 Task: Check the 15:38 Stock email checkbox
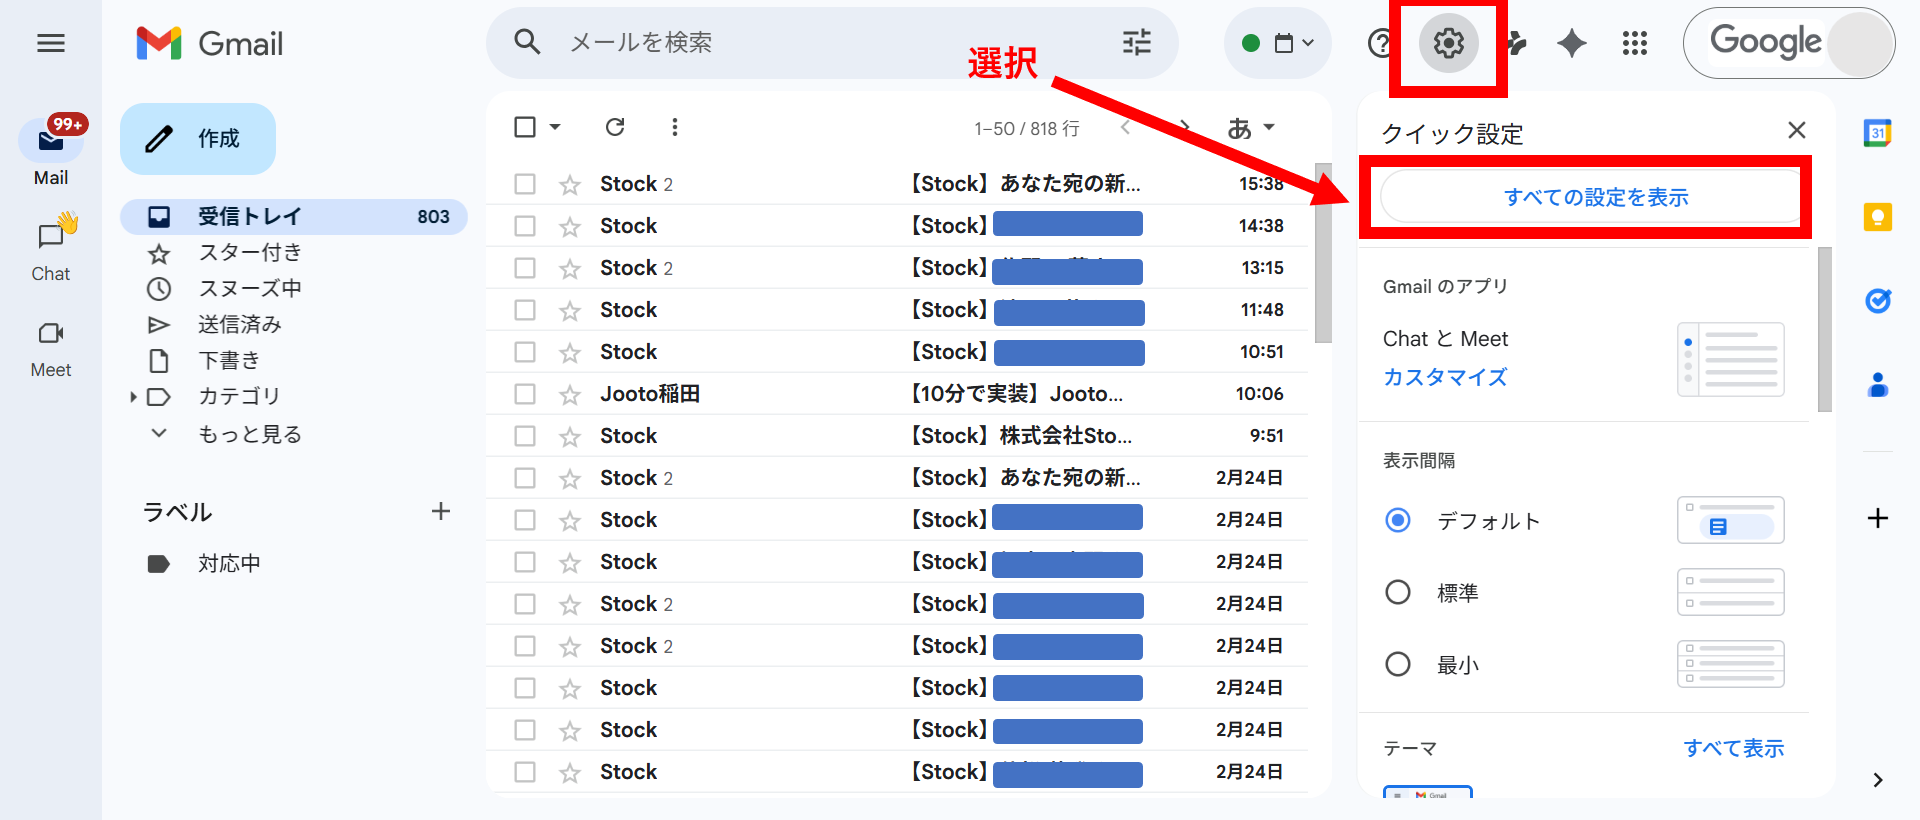point(525,184)
